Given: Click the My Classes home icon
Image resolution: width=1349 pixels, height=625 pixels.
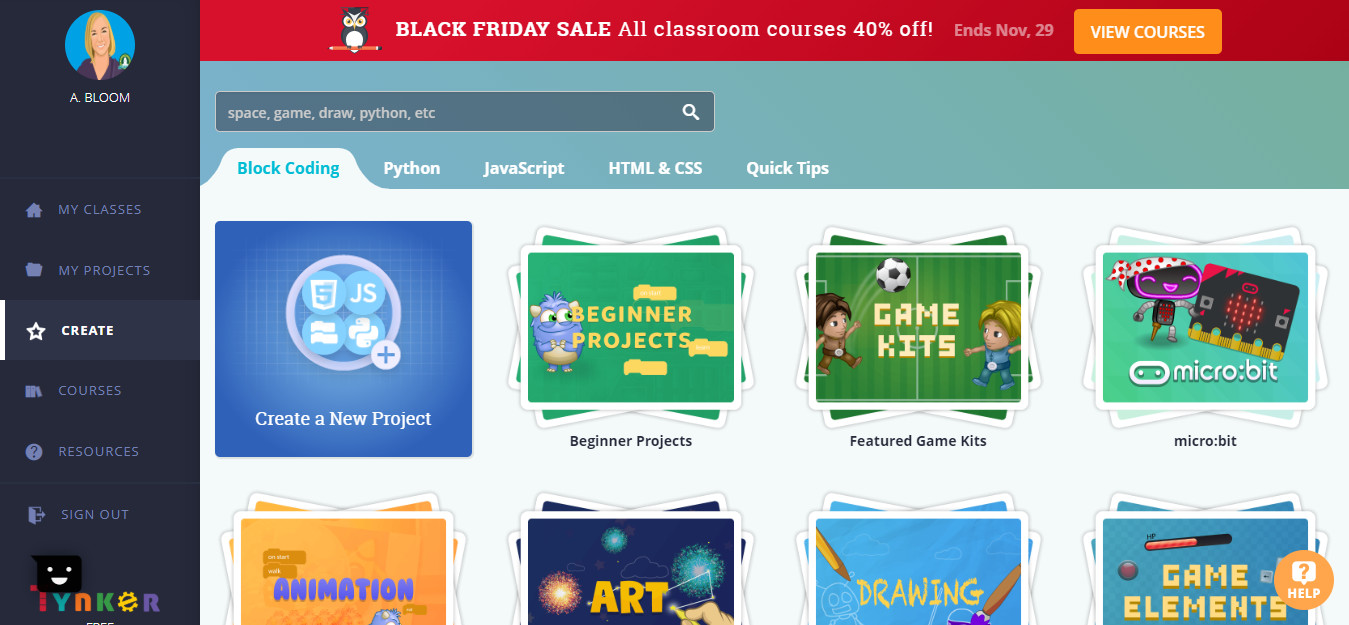Looking at the screenshot, I should click(34, 210).
